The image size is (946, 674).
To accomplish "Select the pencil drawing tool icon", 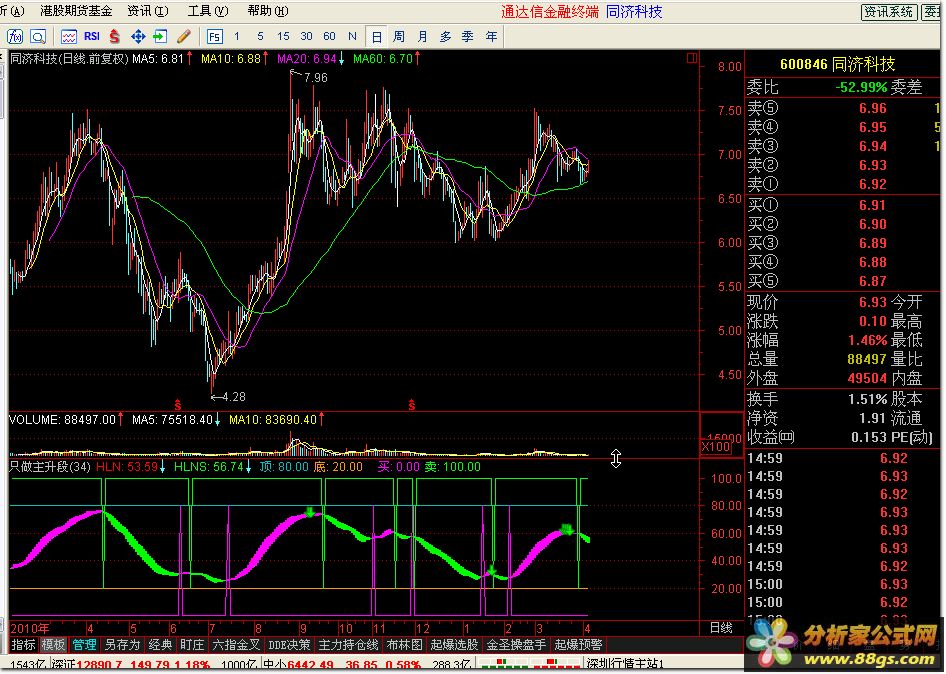I will pos(184,37).
